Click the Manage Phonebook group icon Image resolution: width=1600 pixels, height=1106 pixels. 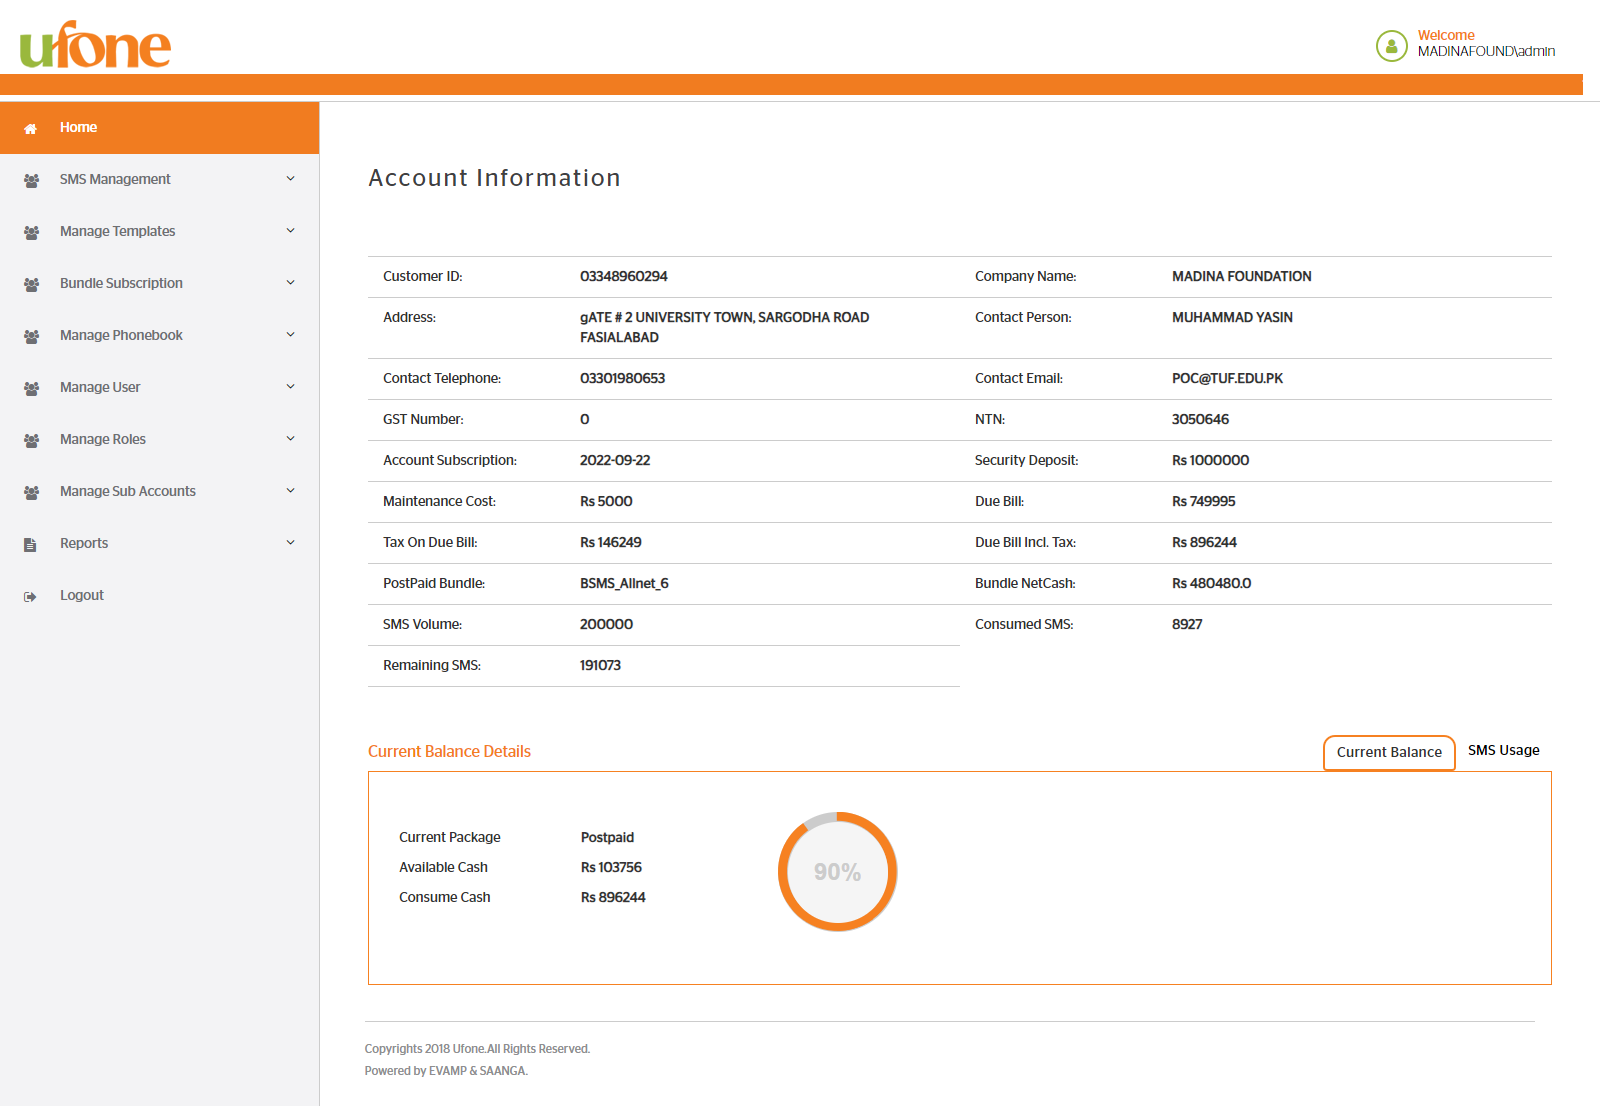click(x=31, y=336)
